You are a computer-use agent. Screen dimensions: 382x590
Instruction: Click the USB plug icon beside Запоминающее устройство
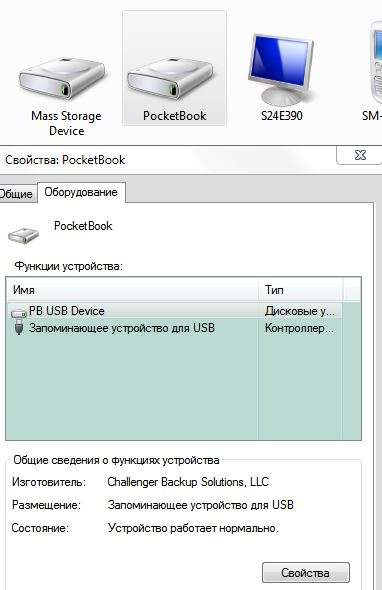tap(18, 327)
